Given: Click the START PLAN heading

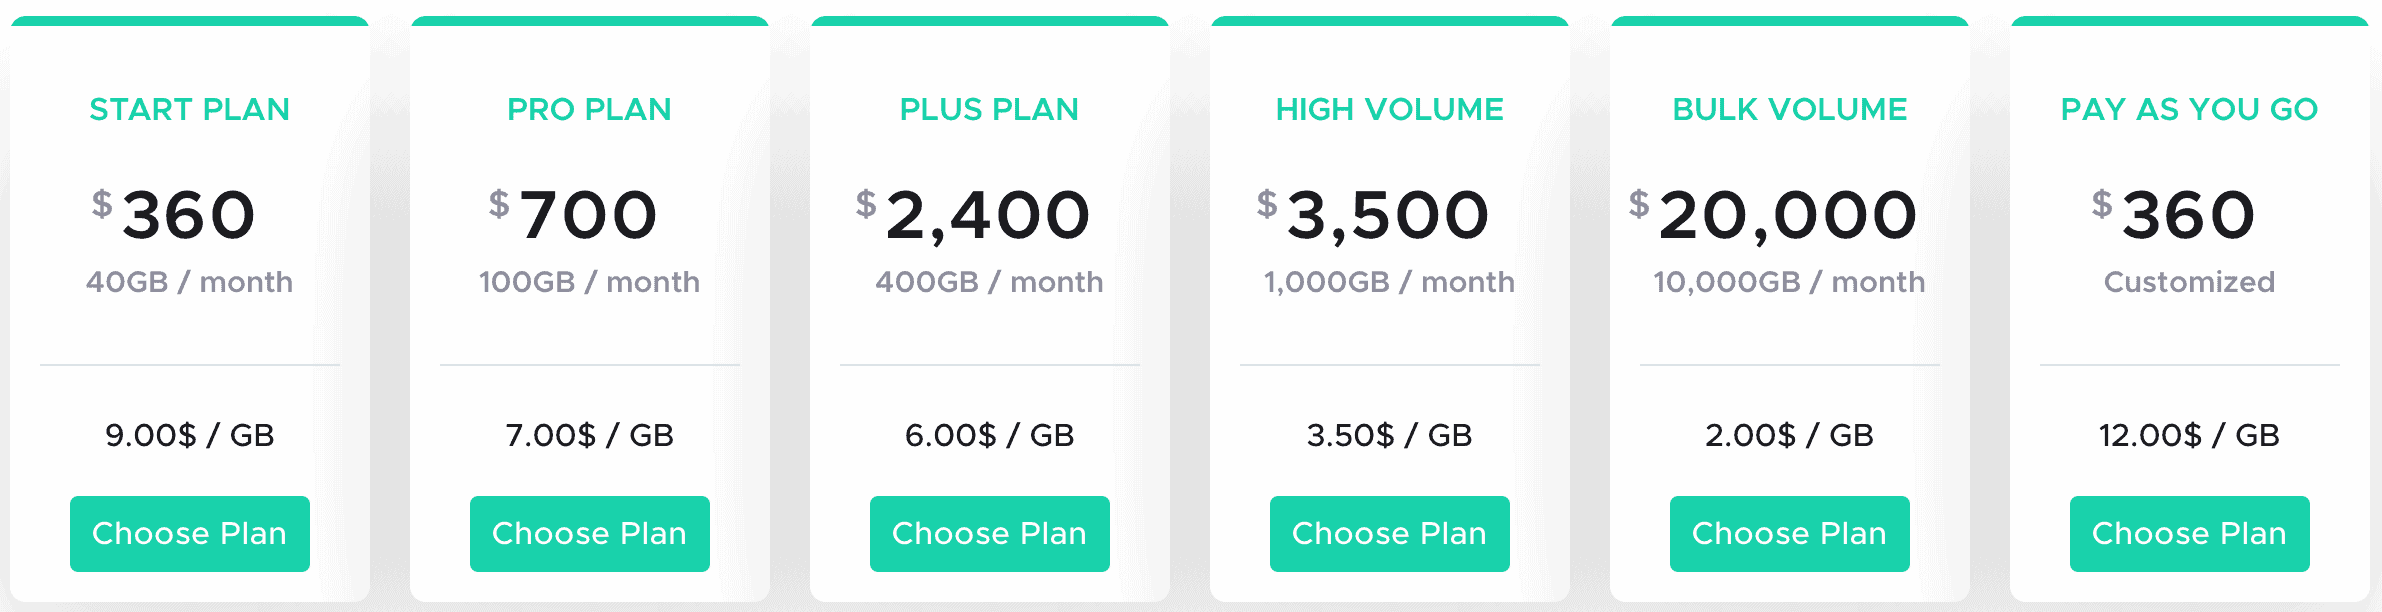Looking at the screenshot, I should coord(190,109).
